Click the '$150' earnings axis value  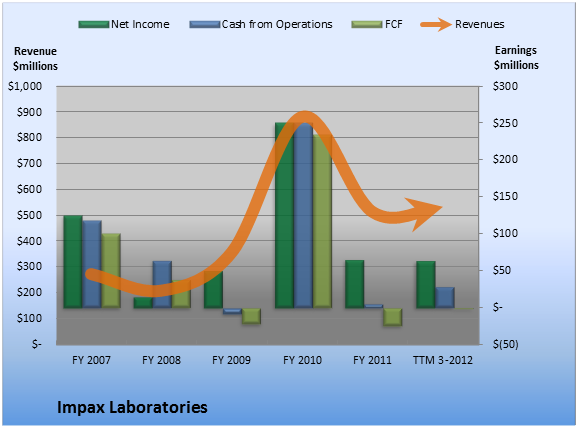coord(505,197)
